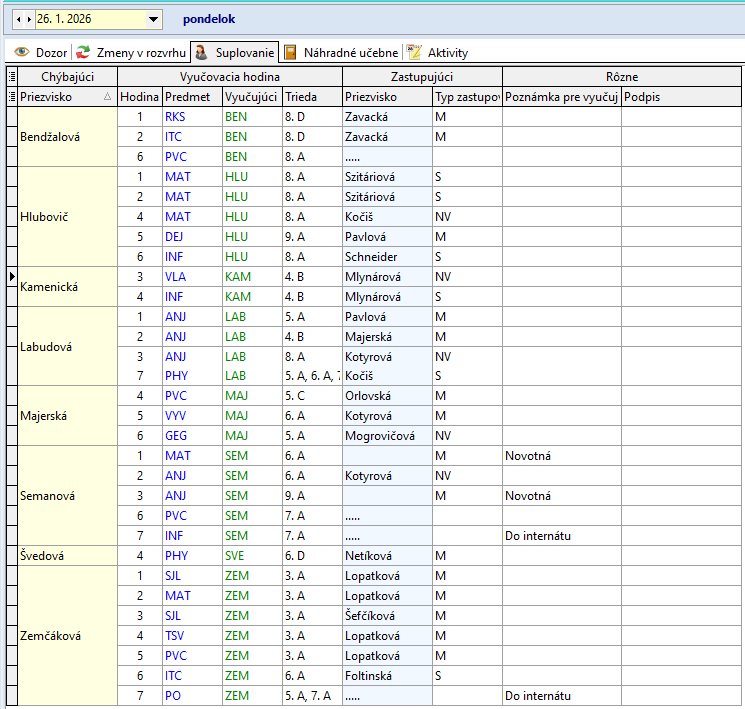Screen dimensions: 745x709
Task: Go to next day with right arrow
Action: [x=27, y=19]
